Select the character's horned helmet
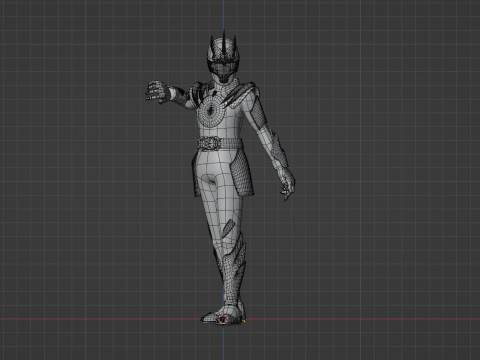The image size is (480, 360). (x=222, y=57)
